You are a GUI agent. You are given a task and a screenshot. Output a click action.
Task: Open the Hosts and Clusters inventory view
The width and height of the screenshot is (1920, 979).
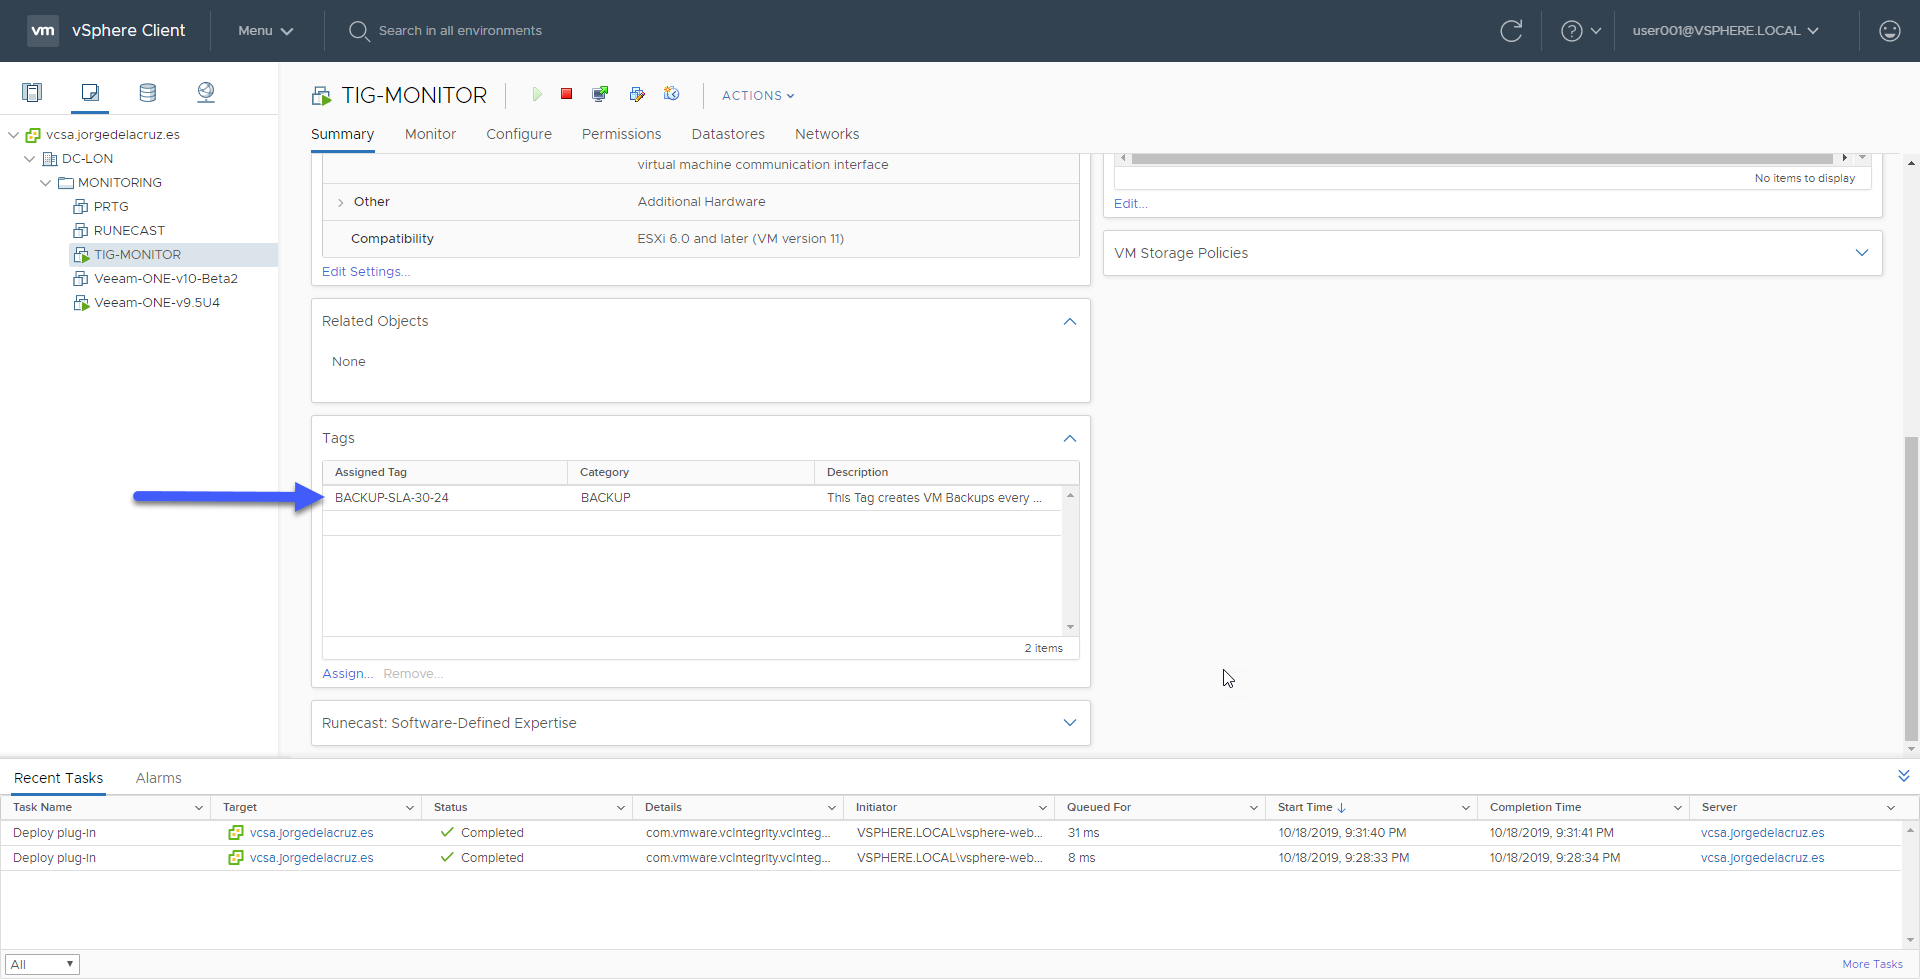pyautogui.click(x=32, y=93)
